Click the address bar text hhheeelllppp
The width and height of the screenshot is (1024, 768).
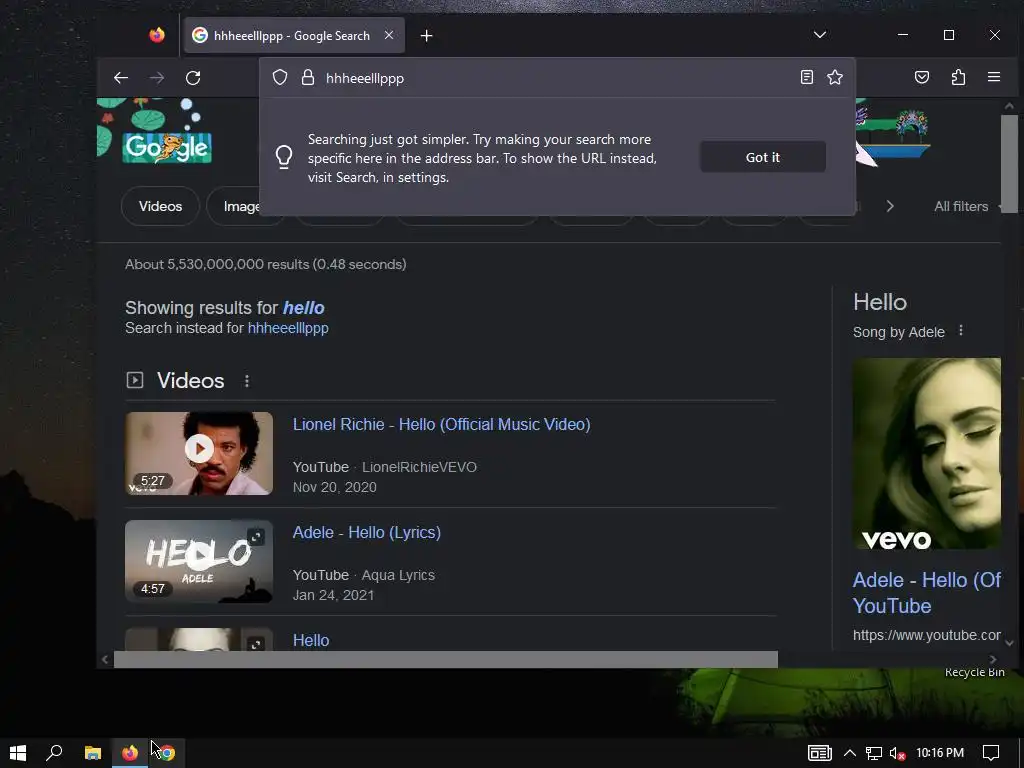tap(364, 78)
